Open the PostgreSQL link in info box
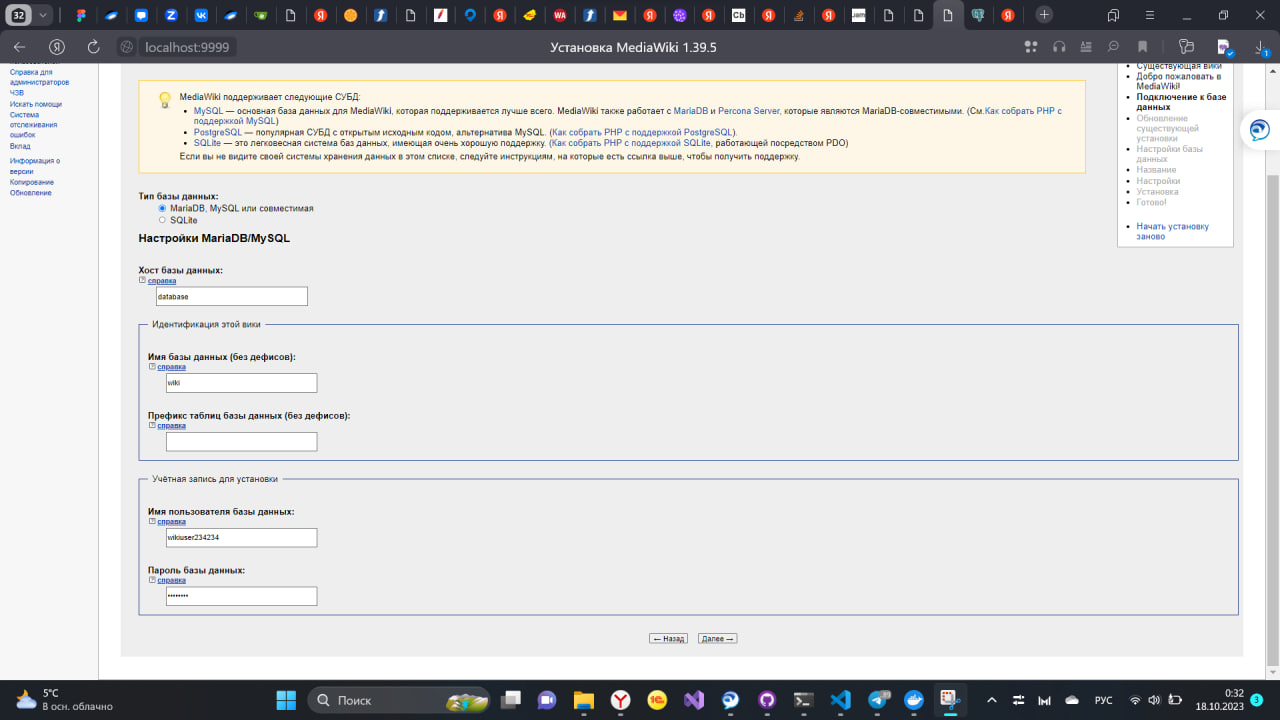Screen dimensions: 1280x720 (218, 132)
